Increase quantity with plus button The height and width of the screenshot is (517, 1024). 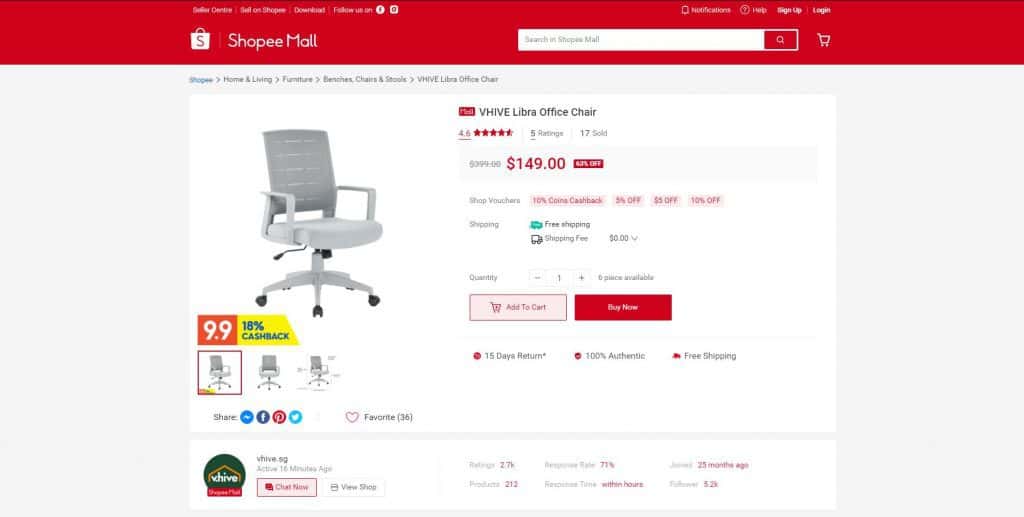(x=581, y=277)
